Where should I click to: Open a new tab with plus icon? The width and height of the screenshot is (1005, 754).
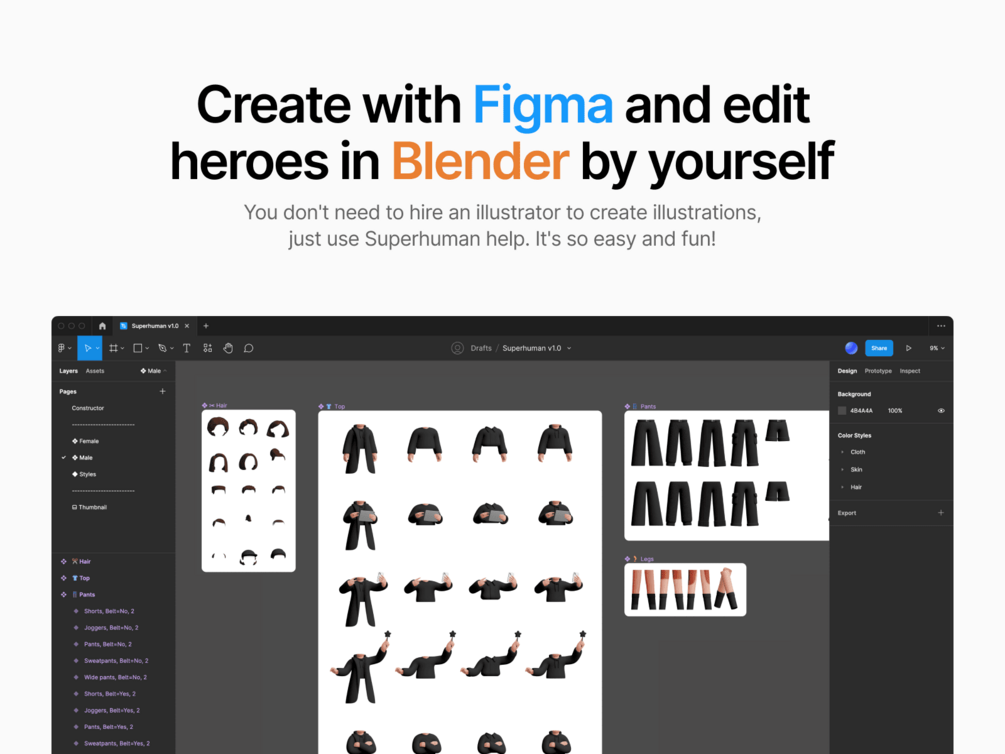pyautogui.click(x=206, y=326)
